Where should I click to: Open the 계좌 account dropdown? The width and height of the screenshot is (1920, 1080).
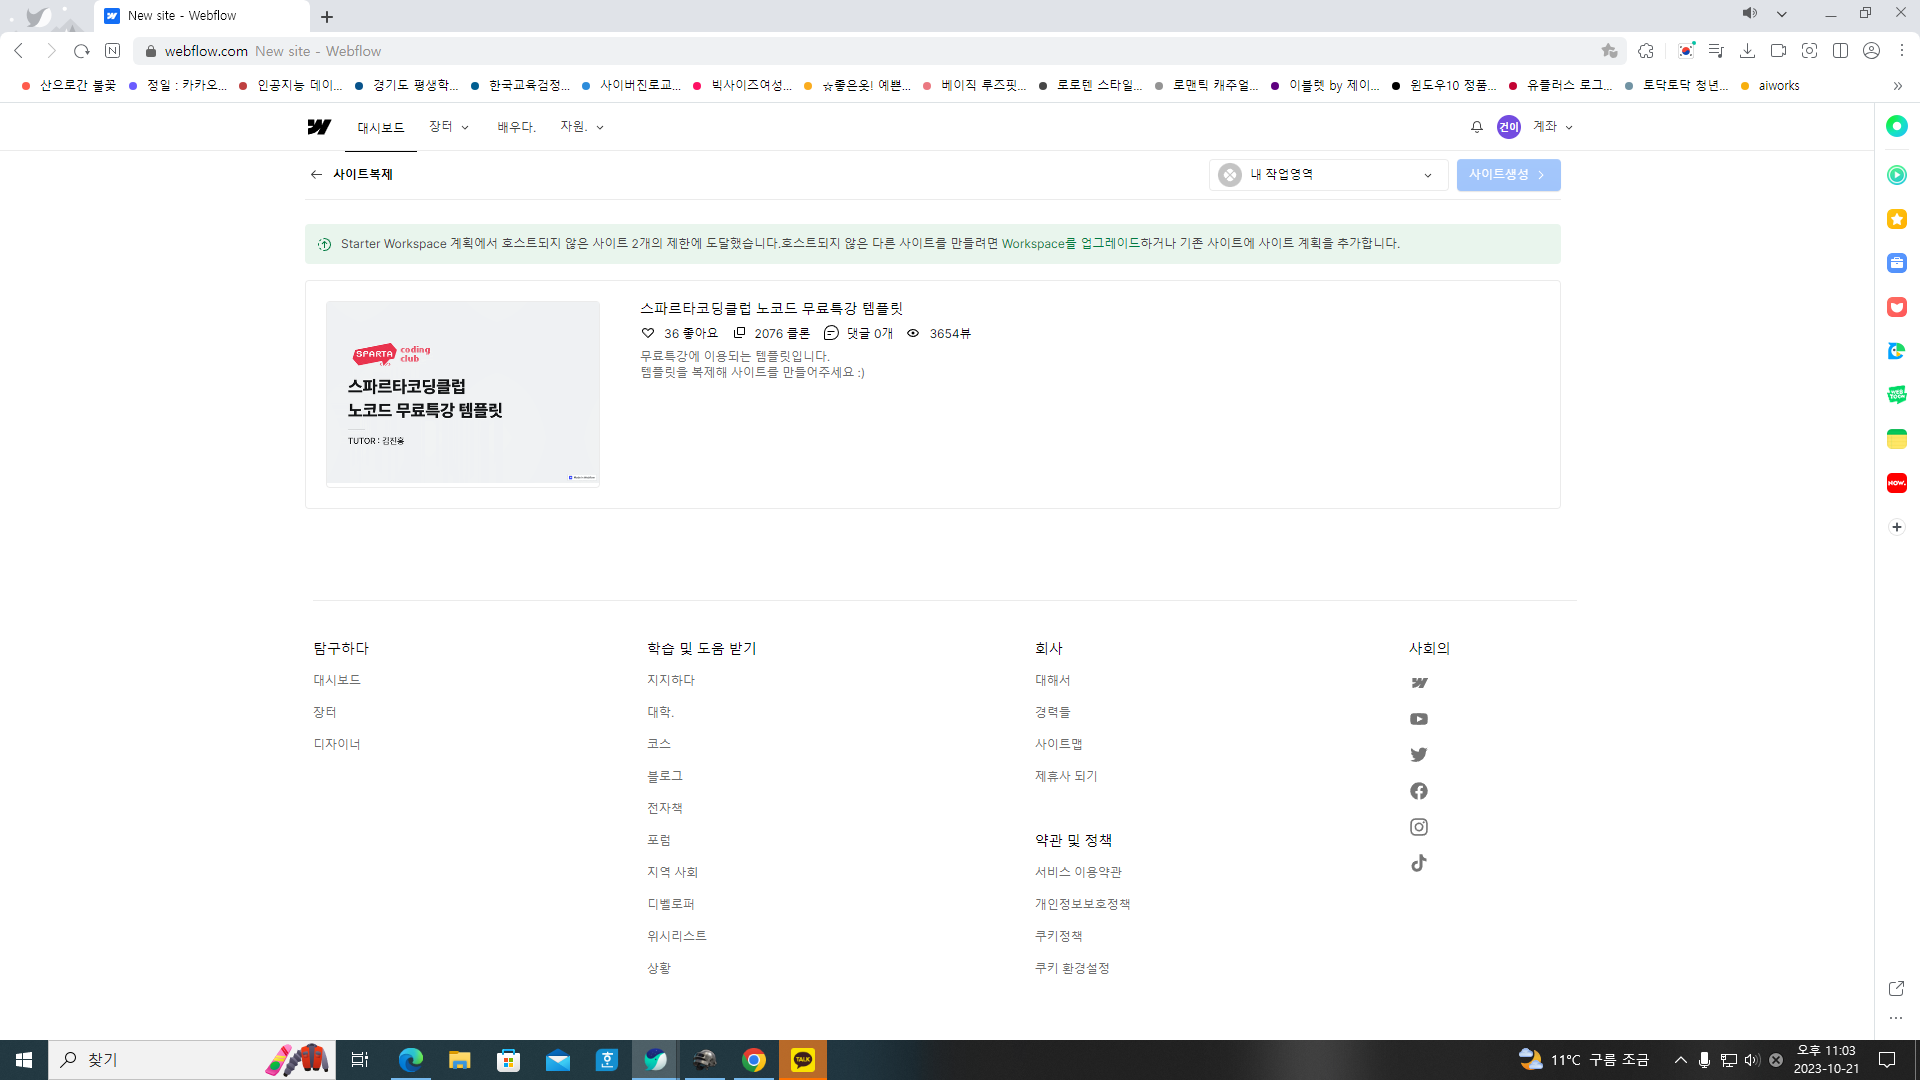click(x=1553, y=127)
